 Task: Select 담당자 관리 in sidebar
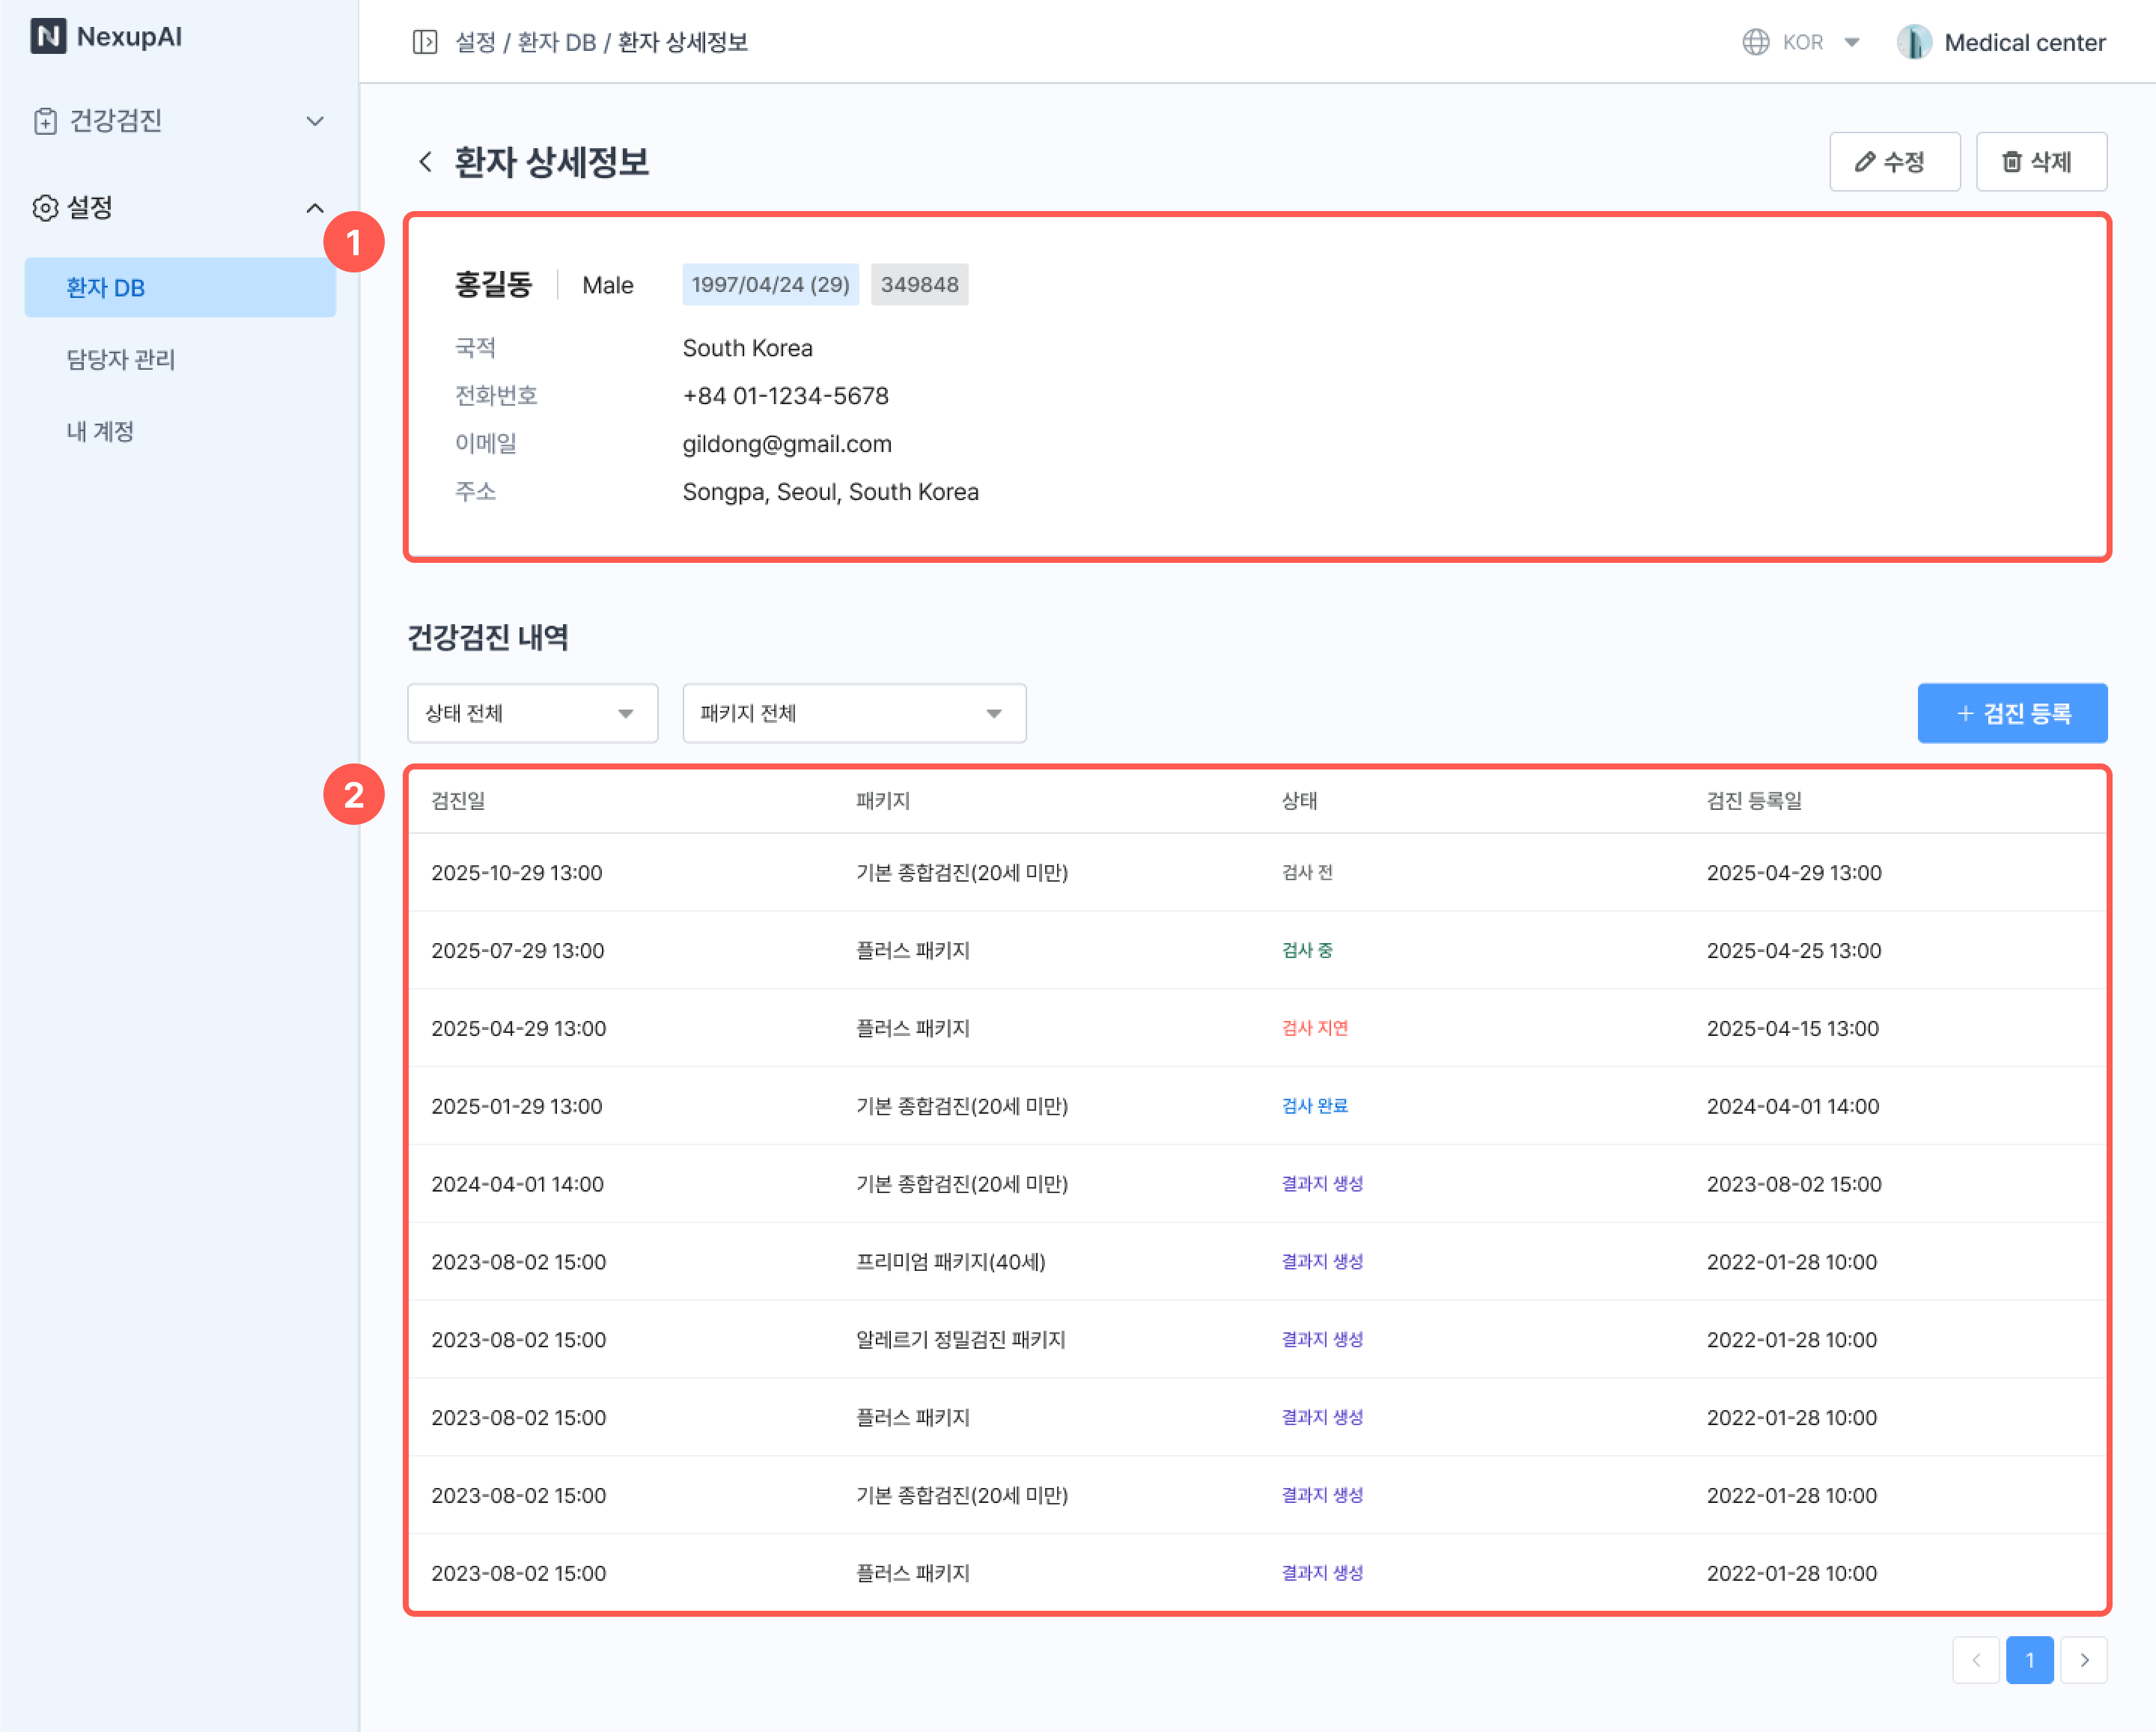click(121, 359)
